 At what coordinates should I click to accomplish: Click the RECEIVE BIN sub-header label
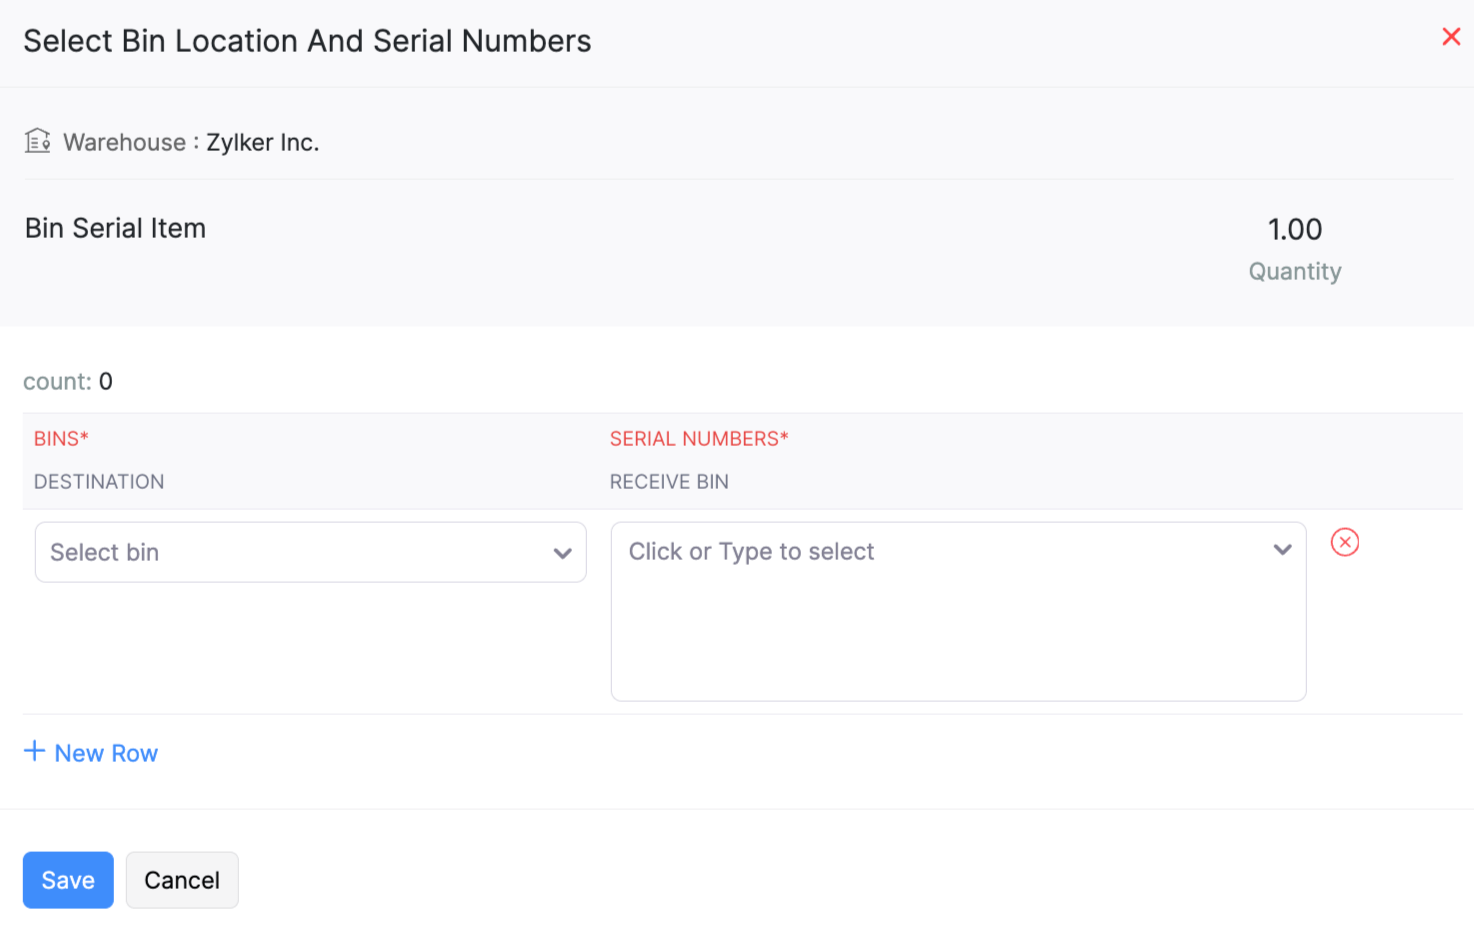click(x=669, y=482)
